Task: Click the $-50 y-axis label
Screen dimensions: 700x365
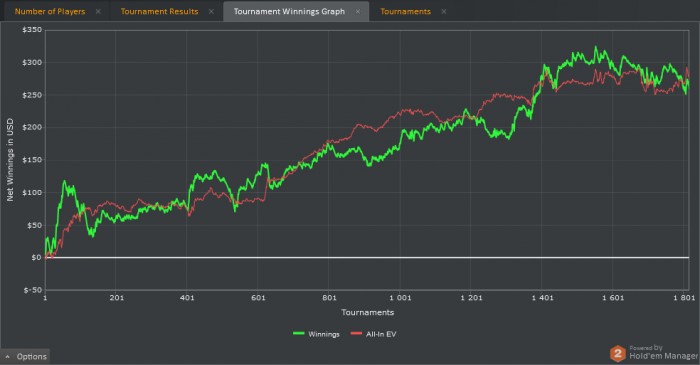Action: 33,290
